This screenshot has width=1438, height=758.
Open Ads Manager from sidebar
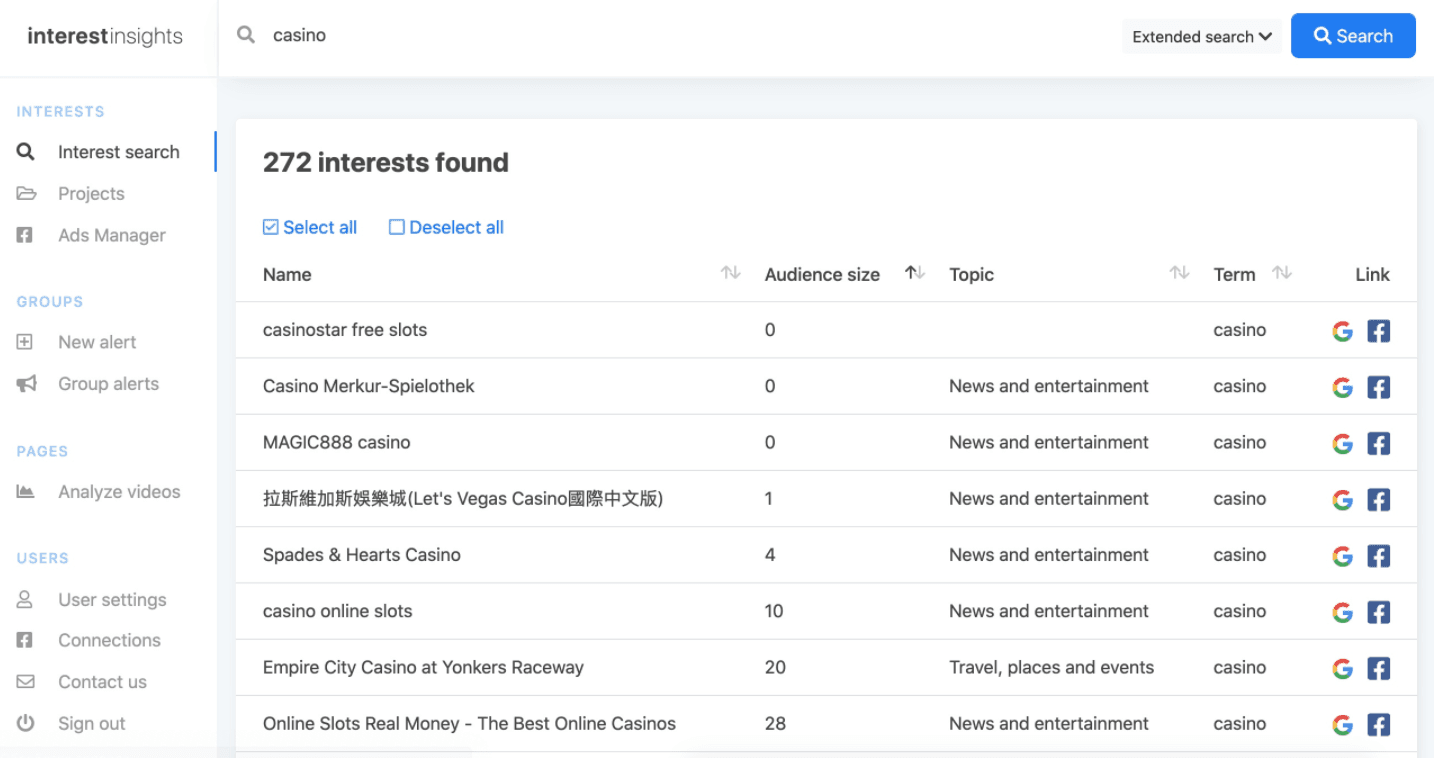click(112, 235)
